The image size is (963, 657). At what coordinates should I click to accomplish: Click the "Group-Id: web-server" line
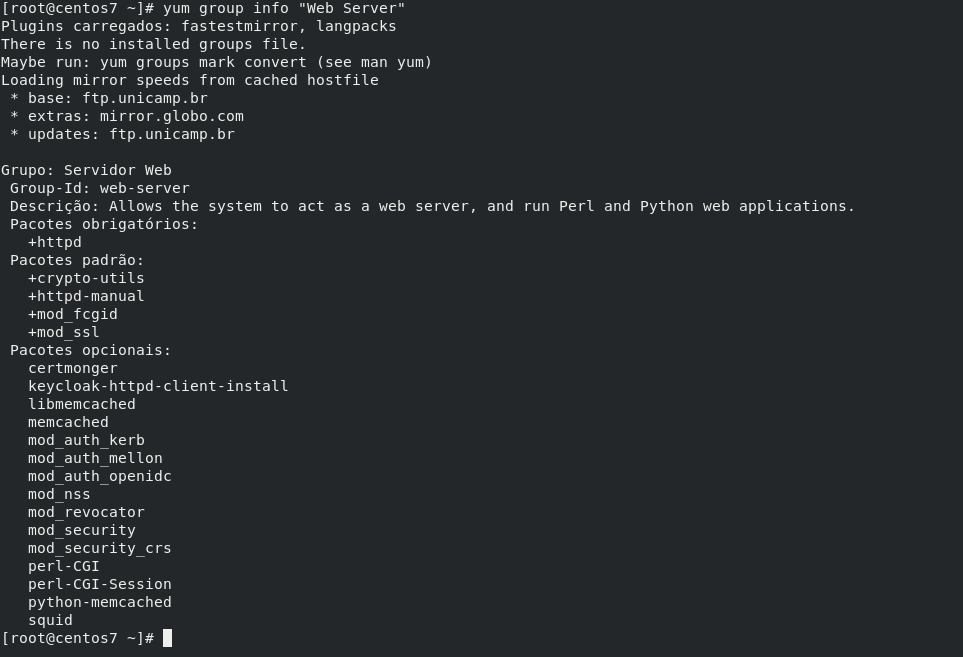[100, 188]
